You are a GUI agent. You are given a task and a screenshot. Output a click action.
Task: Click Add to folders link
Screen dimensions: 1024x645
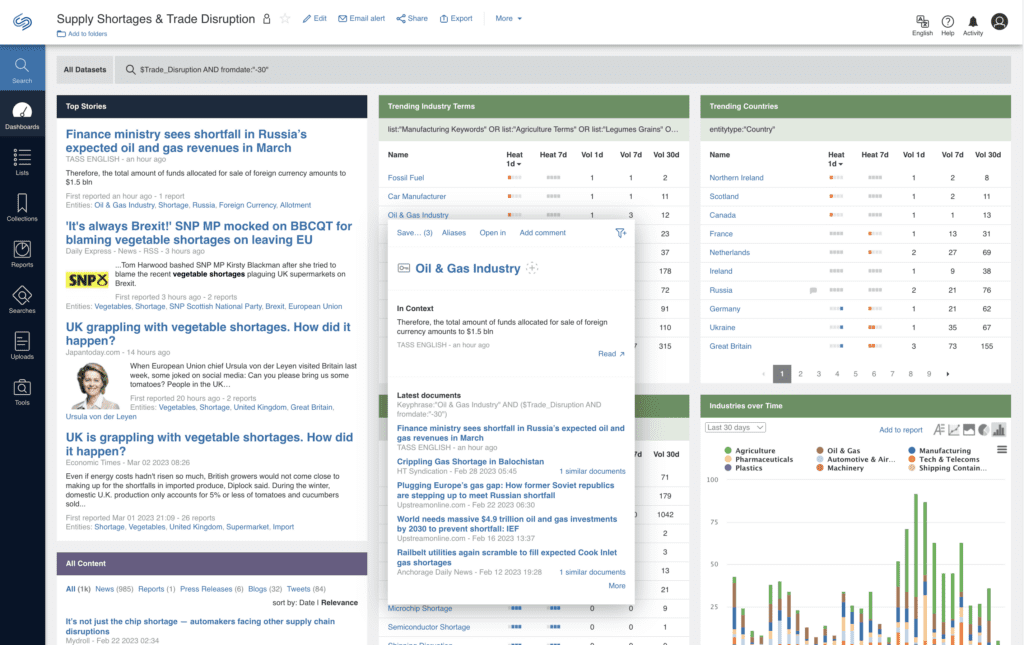[x=82, y=34]
